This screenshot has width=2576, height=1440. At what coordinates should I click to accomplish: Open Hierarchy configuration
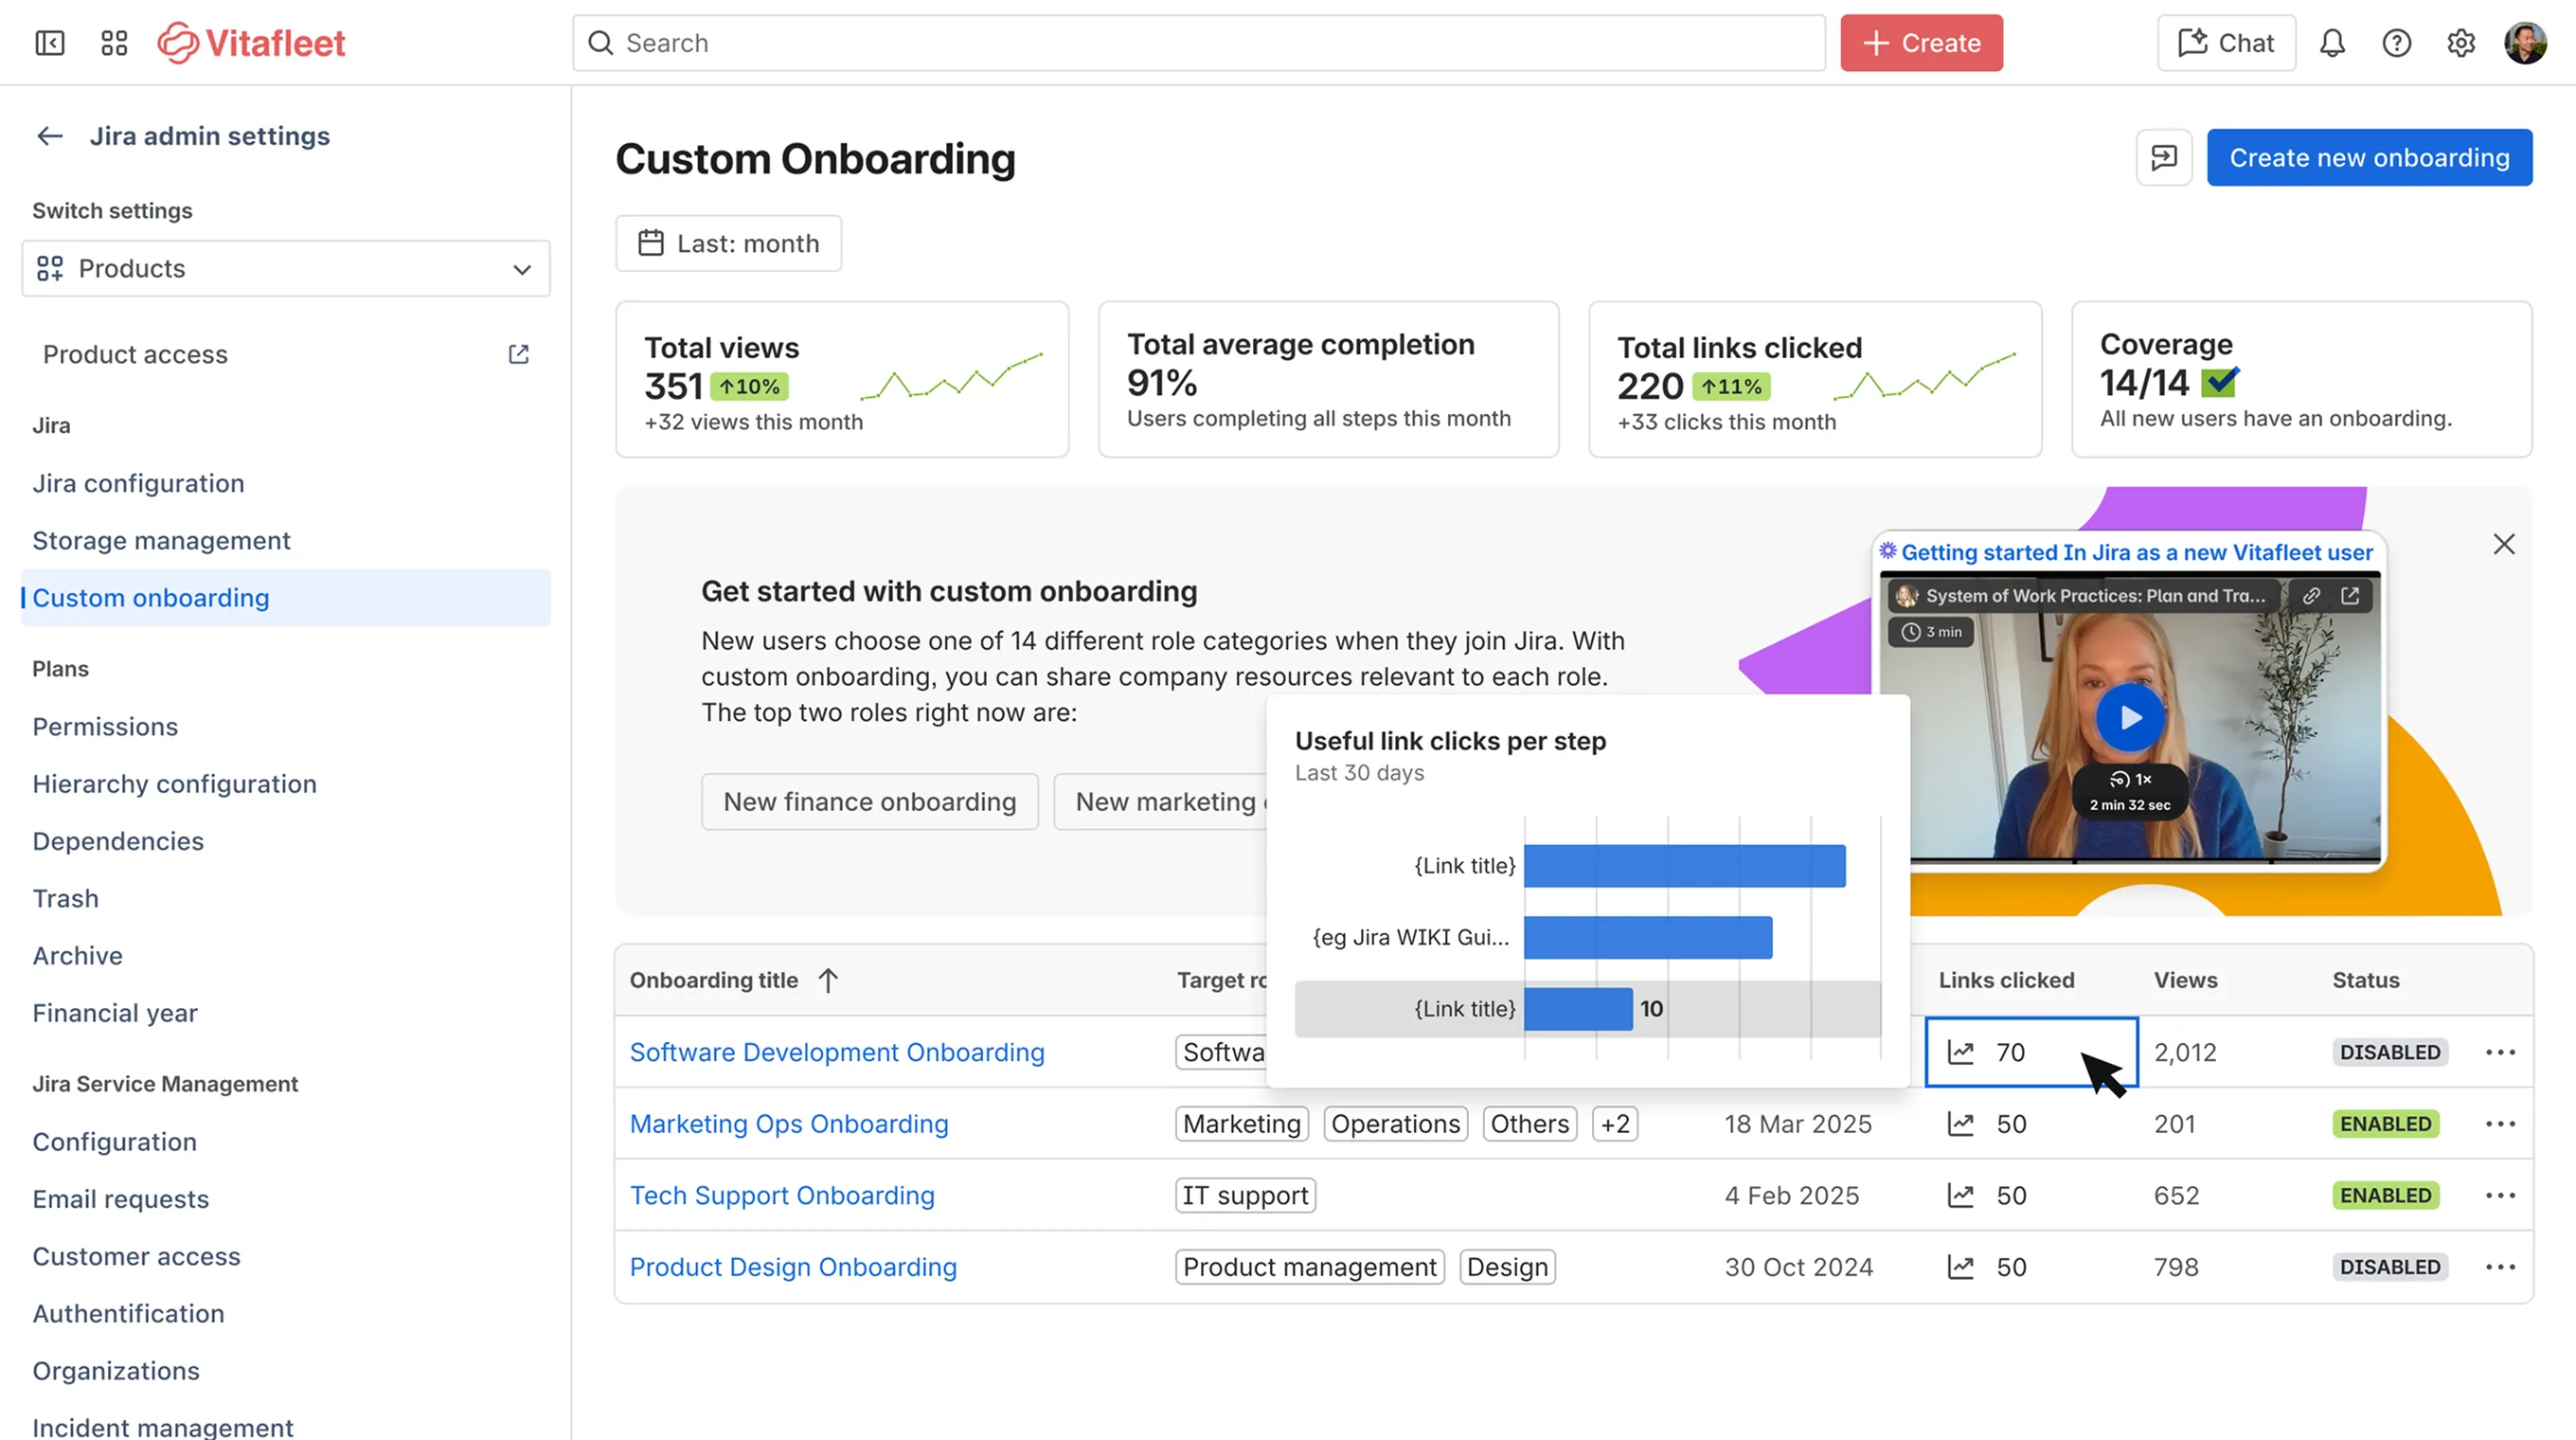(174, 784)
